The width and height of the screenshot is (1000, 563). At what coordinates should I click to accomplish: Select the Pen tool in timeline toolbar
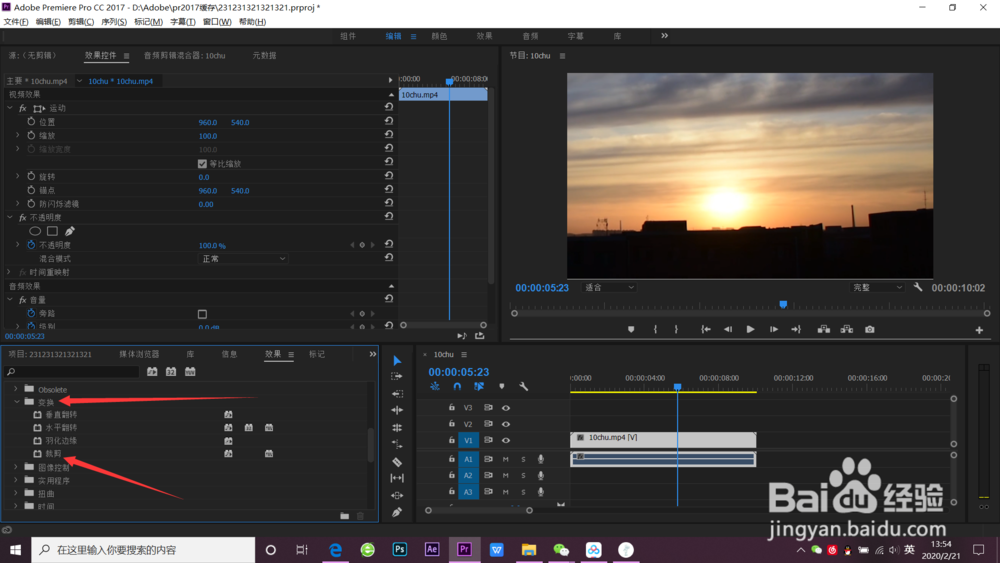pyautogui.click(x=397, y=512)
